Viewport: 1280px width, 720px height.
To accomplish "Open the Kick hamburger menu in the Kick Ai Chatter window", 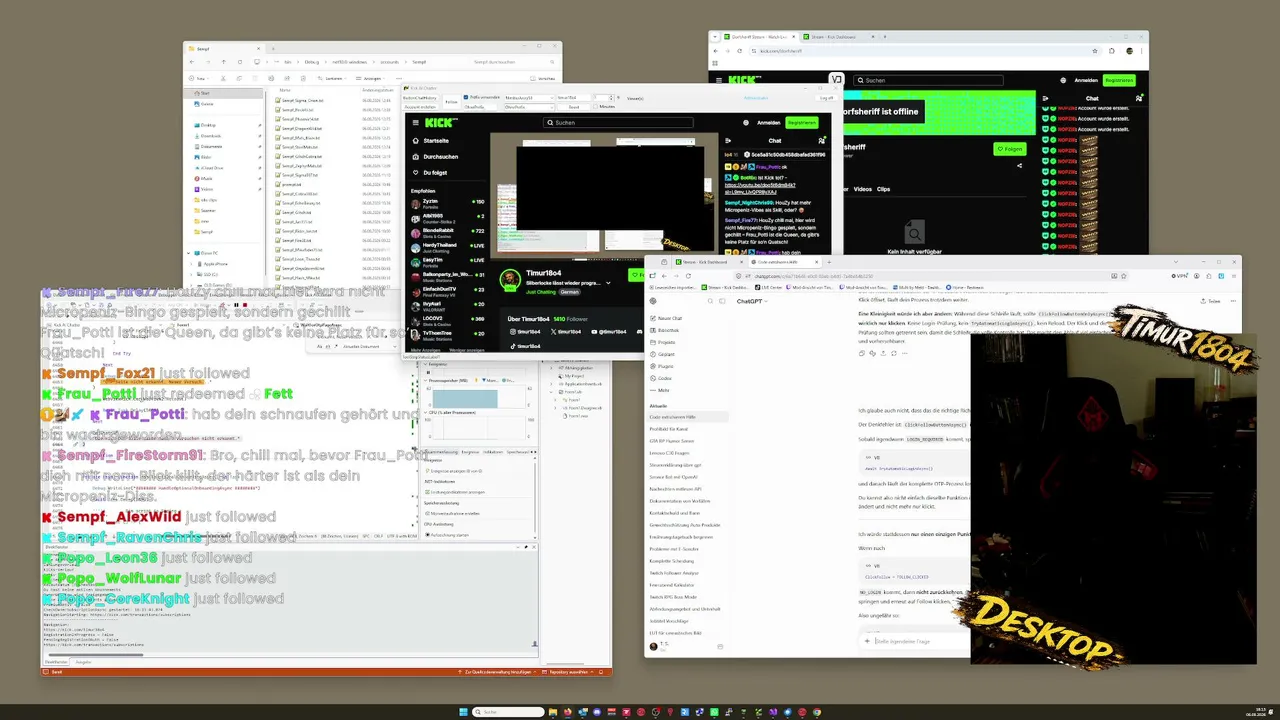I will (x=415, y=123).
